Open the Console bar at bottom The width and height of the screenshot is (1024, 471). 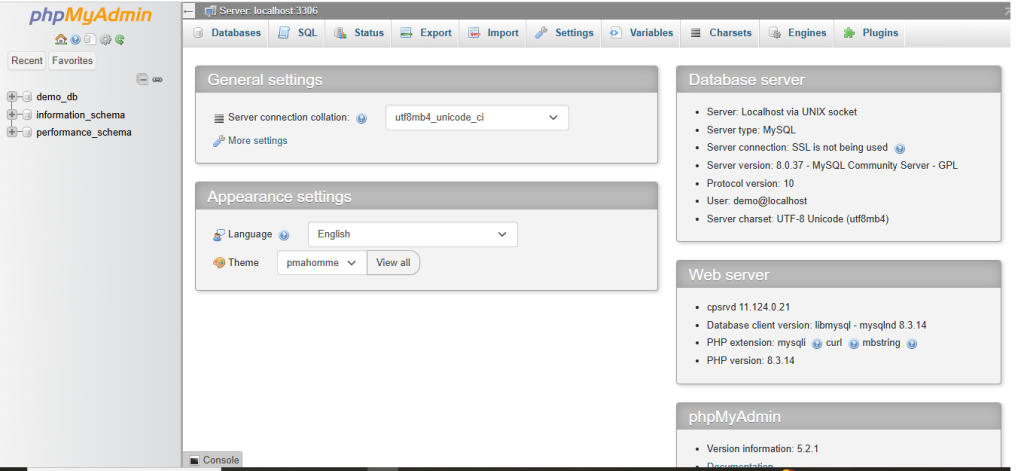pos(214,460)
